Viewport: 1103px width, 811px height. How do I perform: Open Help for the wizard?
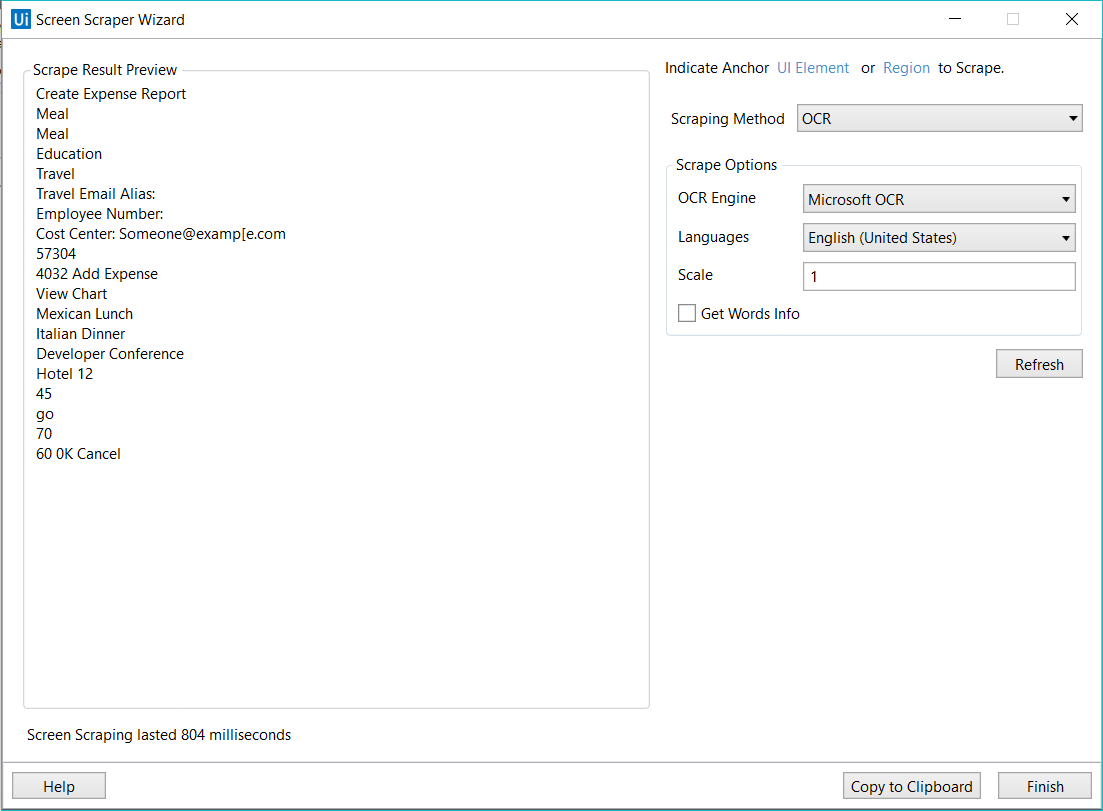(x=59, y=787)
